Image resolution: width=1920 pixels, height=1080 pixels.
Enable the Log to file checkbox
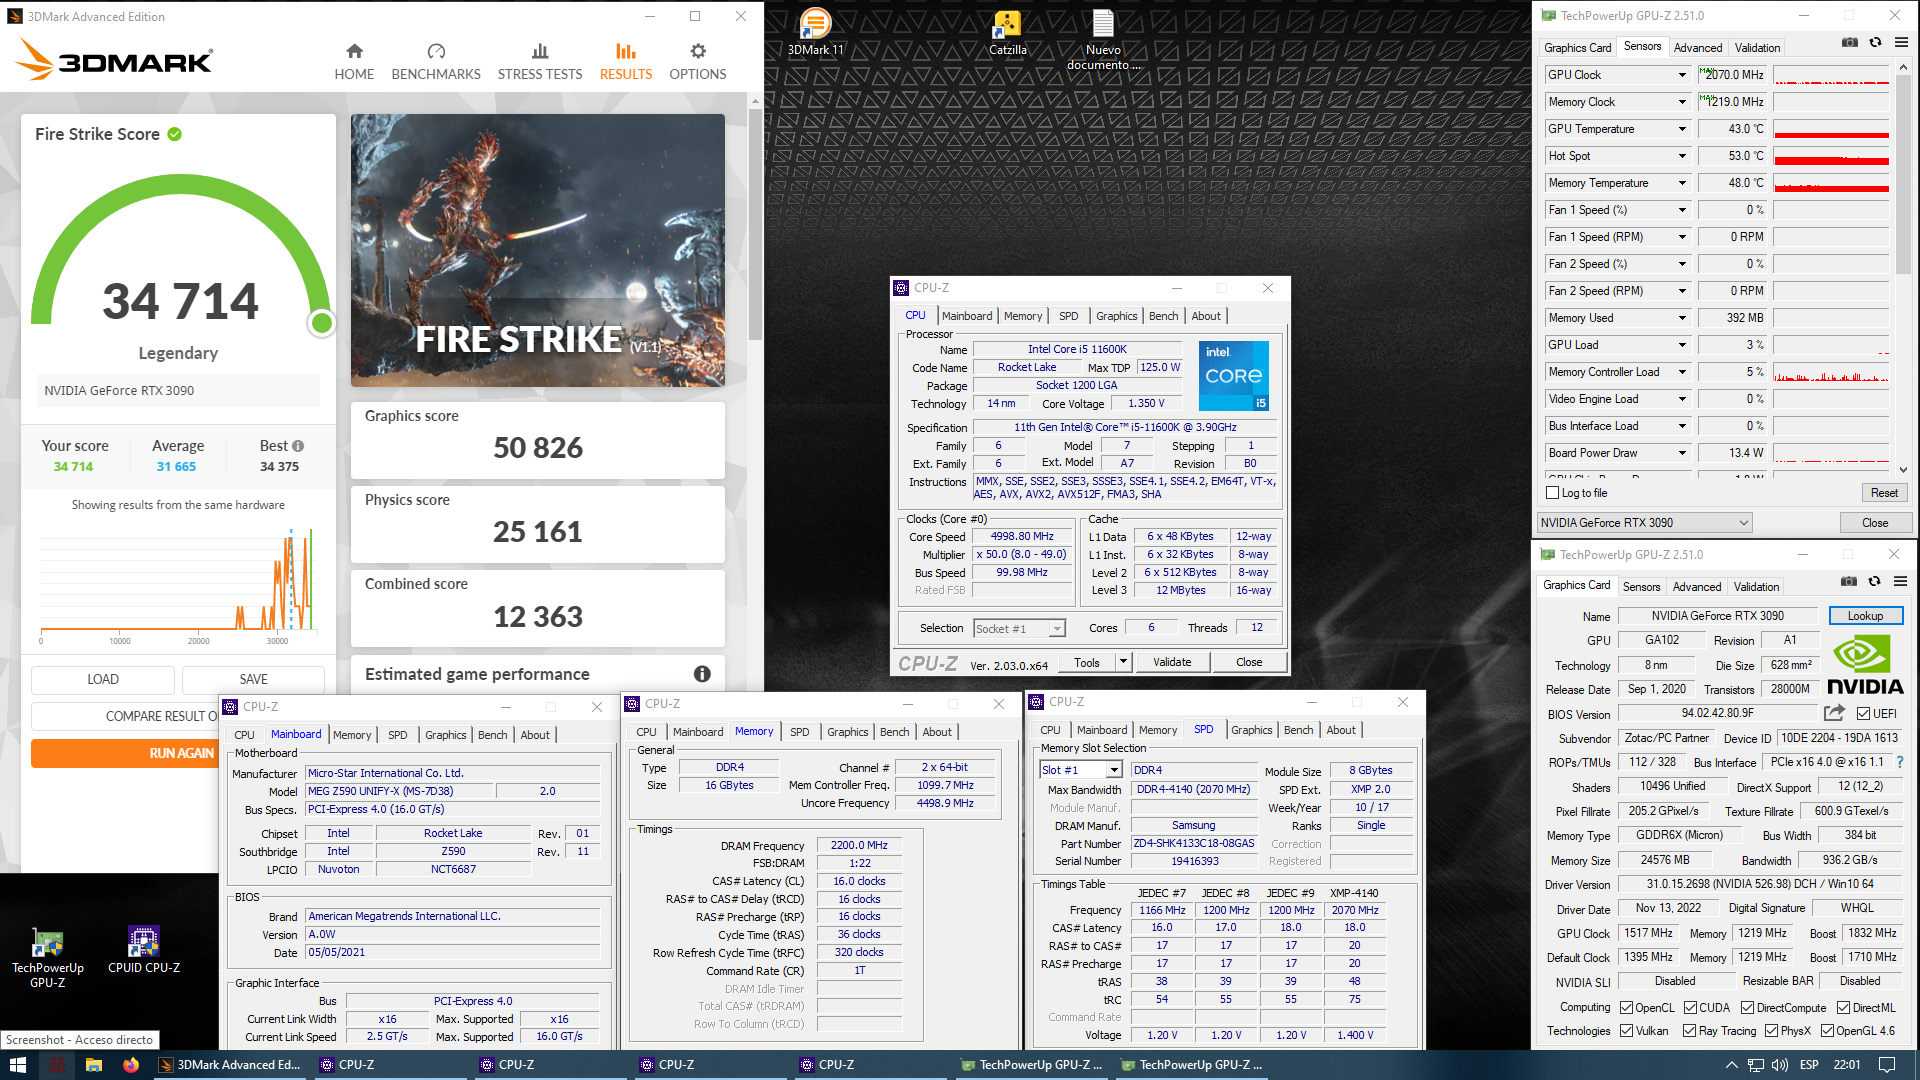(x=1553, y=493)
